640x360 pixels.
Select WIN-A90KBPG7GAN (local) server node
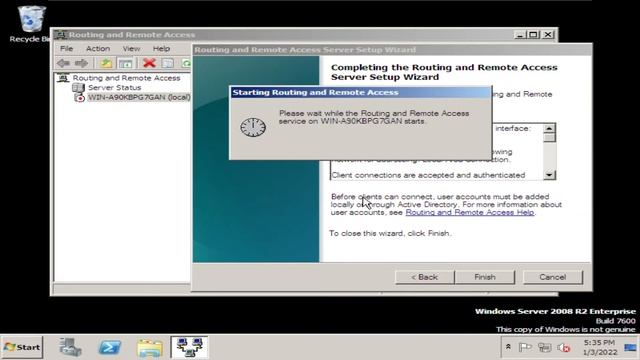[139, 98]
